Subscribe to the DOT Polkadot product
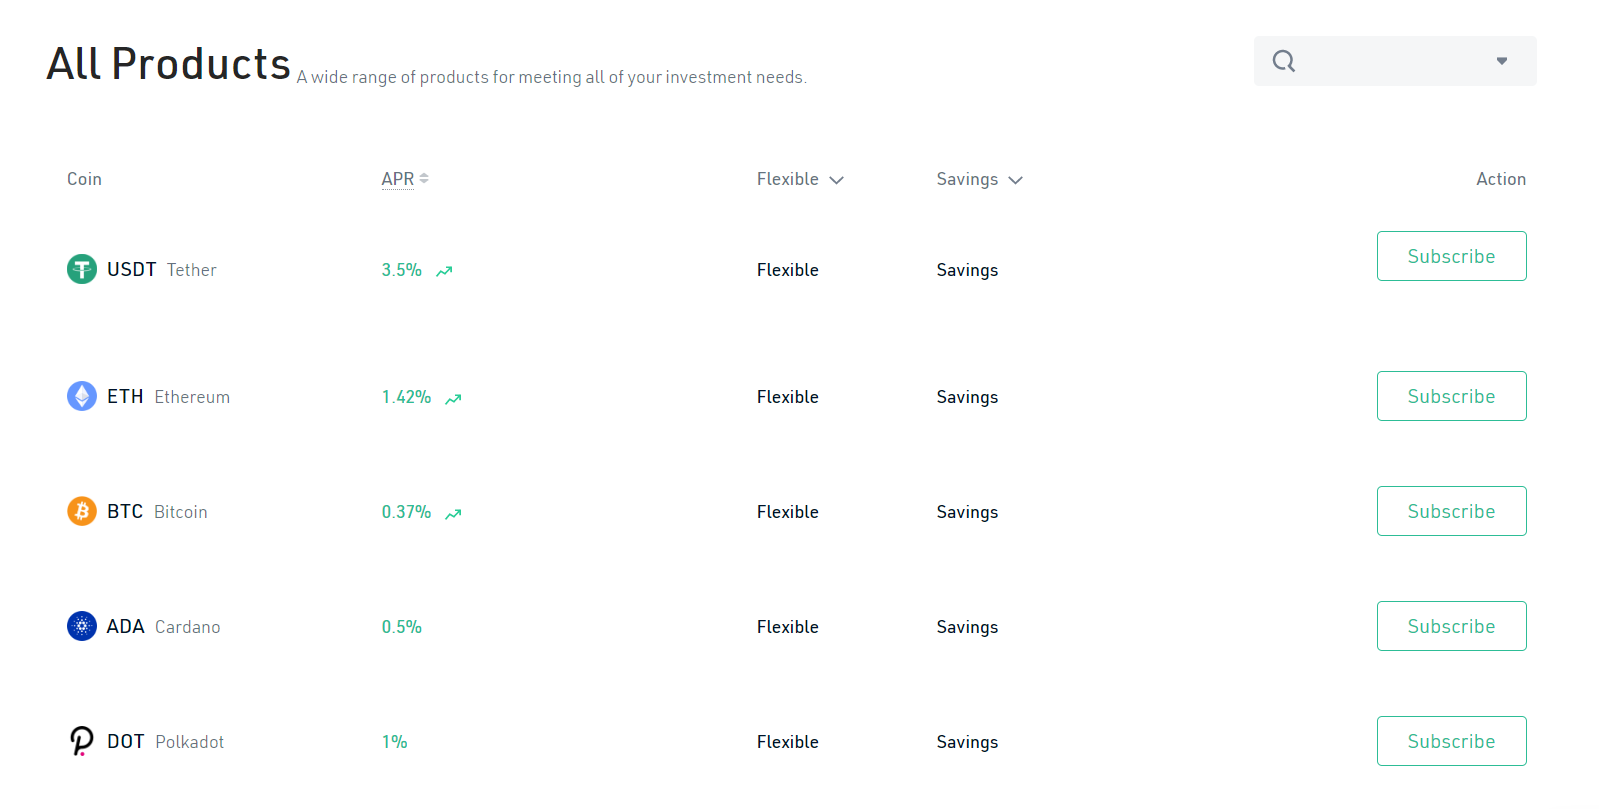Screen dimensions: 1599x809 click(1451, 741)
